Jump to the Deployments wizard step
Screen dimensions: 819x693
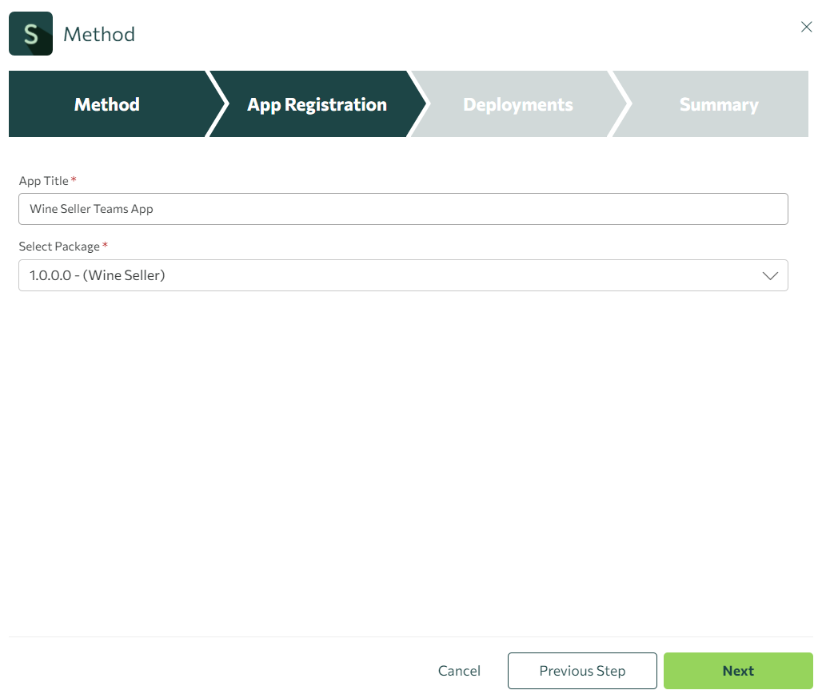point(518,104)
